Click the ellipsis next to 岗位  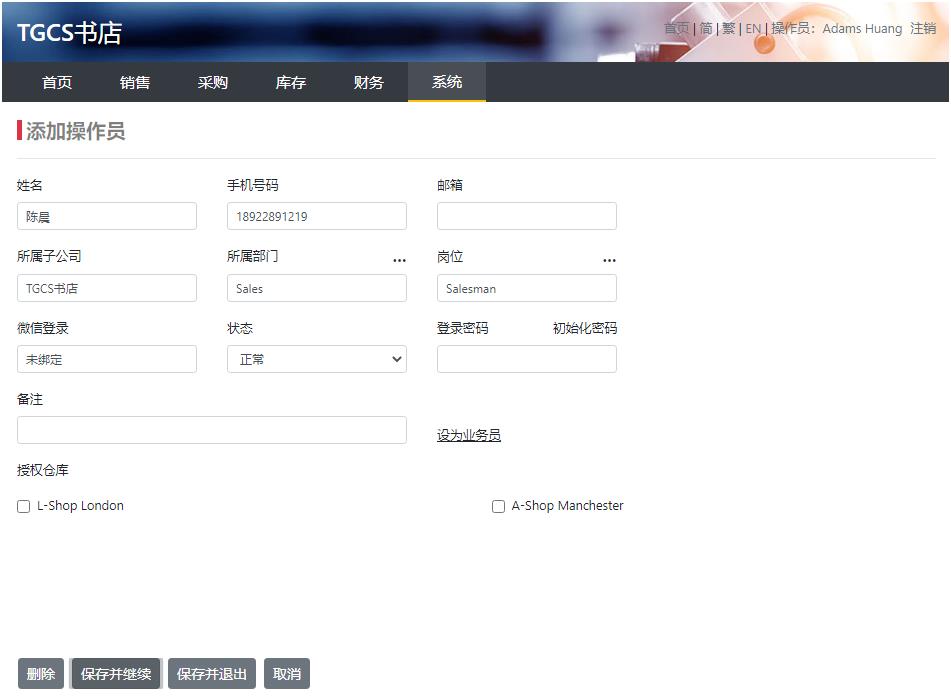609,260
